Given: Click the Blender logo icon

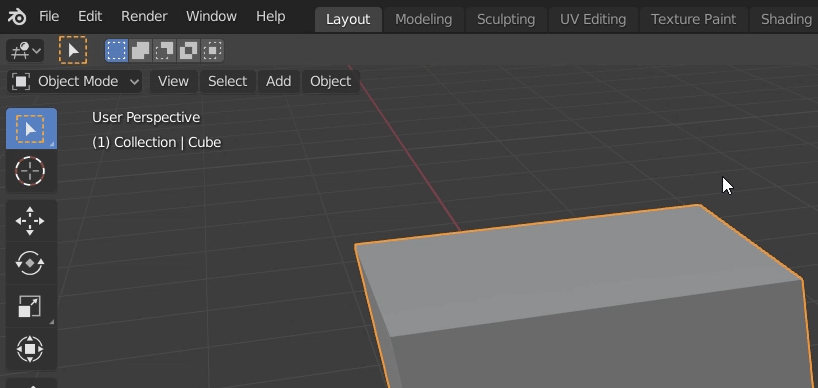Looking at the screenshot, I should pos(17,17).
